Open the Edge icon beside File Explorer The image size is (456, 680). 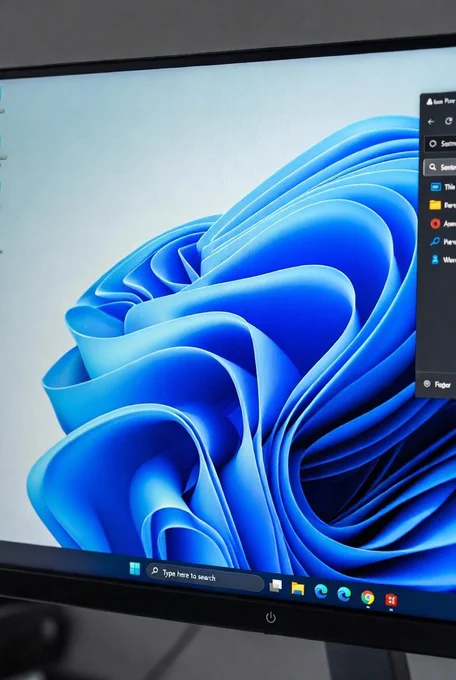click(x=321, y=591)
